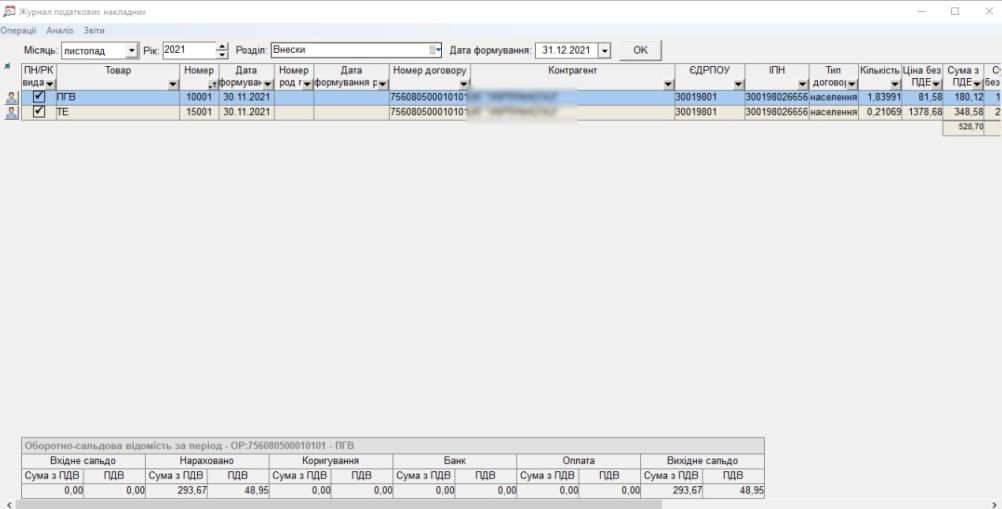
Task: Click the sort arrow in the Номер column header
Action: pyautogui.click(x=212, y=83)
